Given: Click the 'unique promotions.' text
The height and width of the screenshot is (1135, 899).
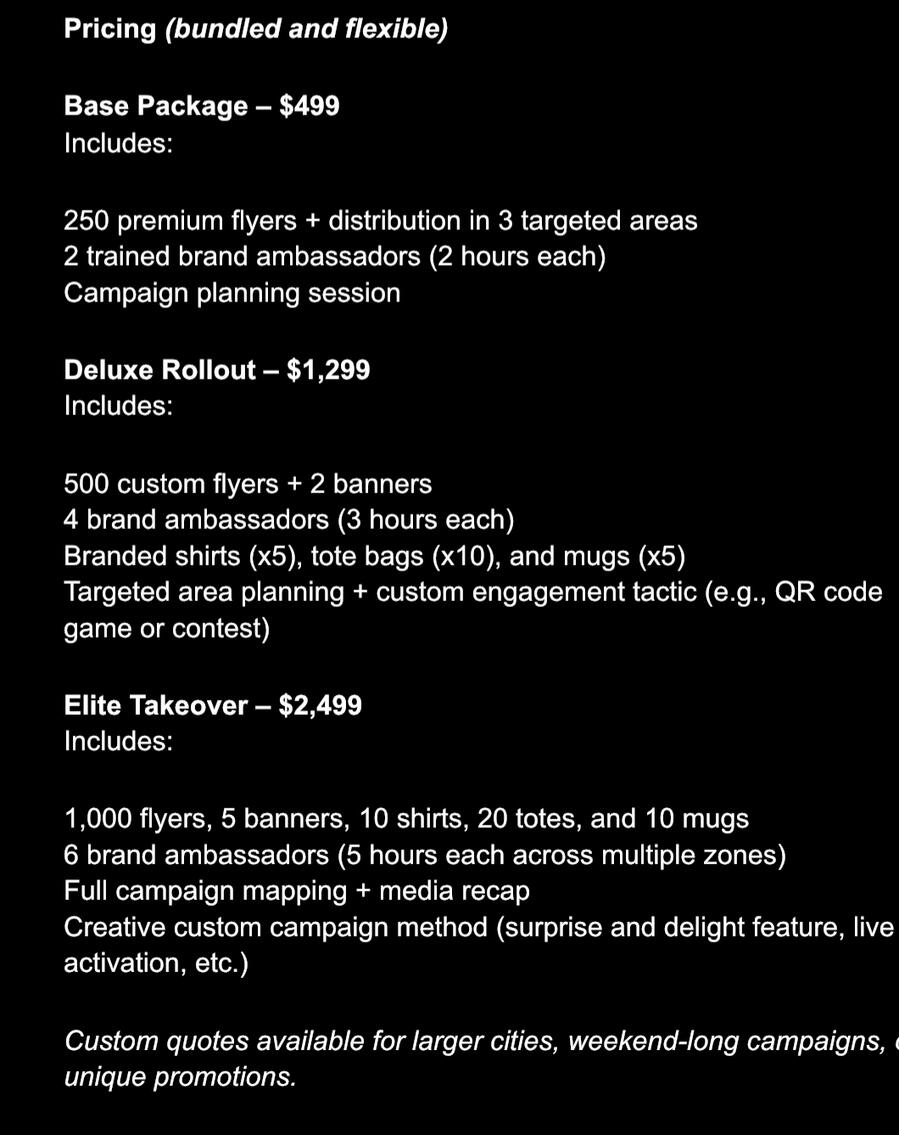Looking at the screenshot, I should [x=180, y=1077].
